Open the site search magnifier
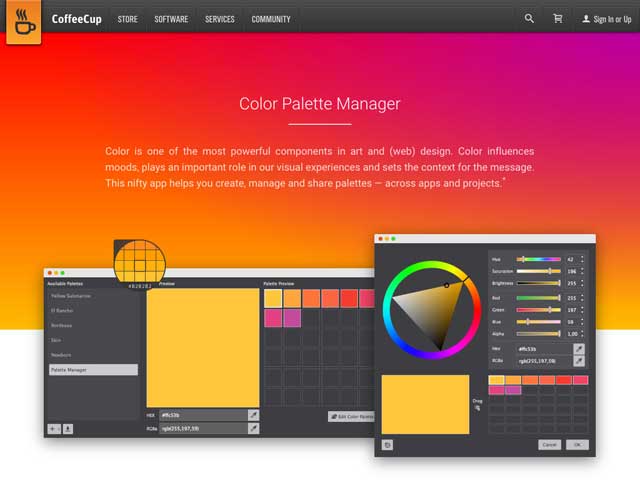This screenshot has width=640, height=480. pyautogui.click(x=529, y=18)
